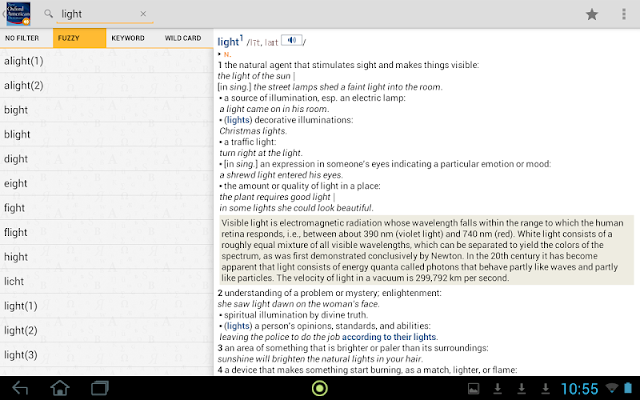The height and width of the screenshot is (400, 640).
Task: Open the third download notification icon
Action: click(545, 389)
